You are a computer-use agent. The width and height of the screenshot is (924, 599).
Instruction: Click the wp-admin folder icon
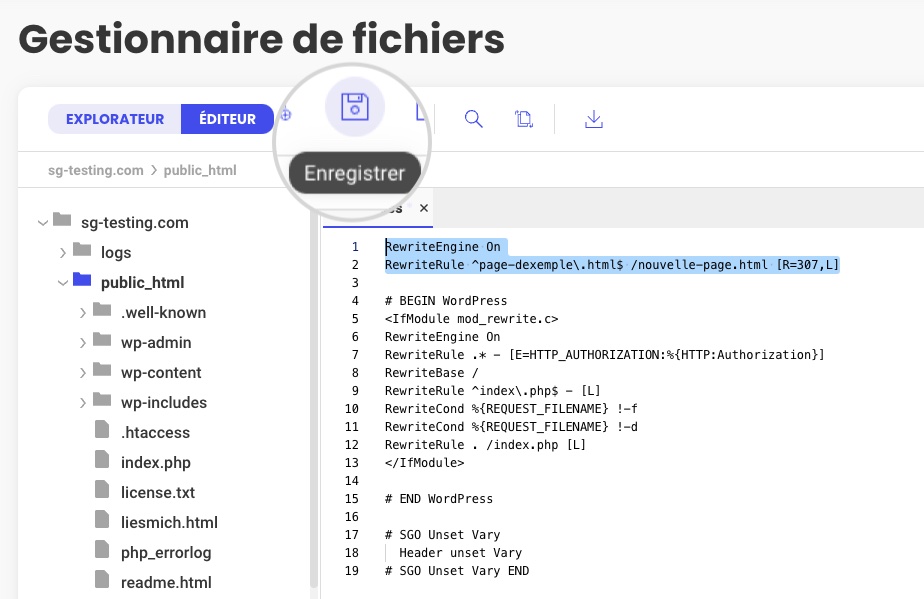click(102, 340)
